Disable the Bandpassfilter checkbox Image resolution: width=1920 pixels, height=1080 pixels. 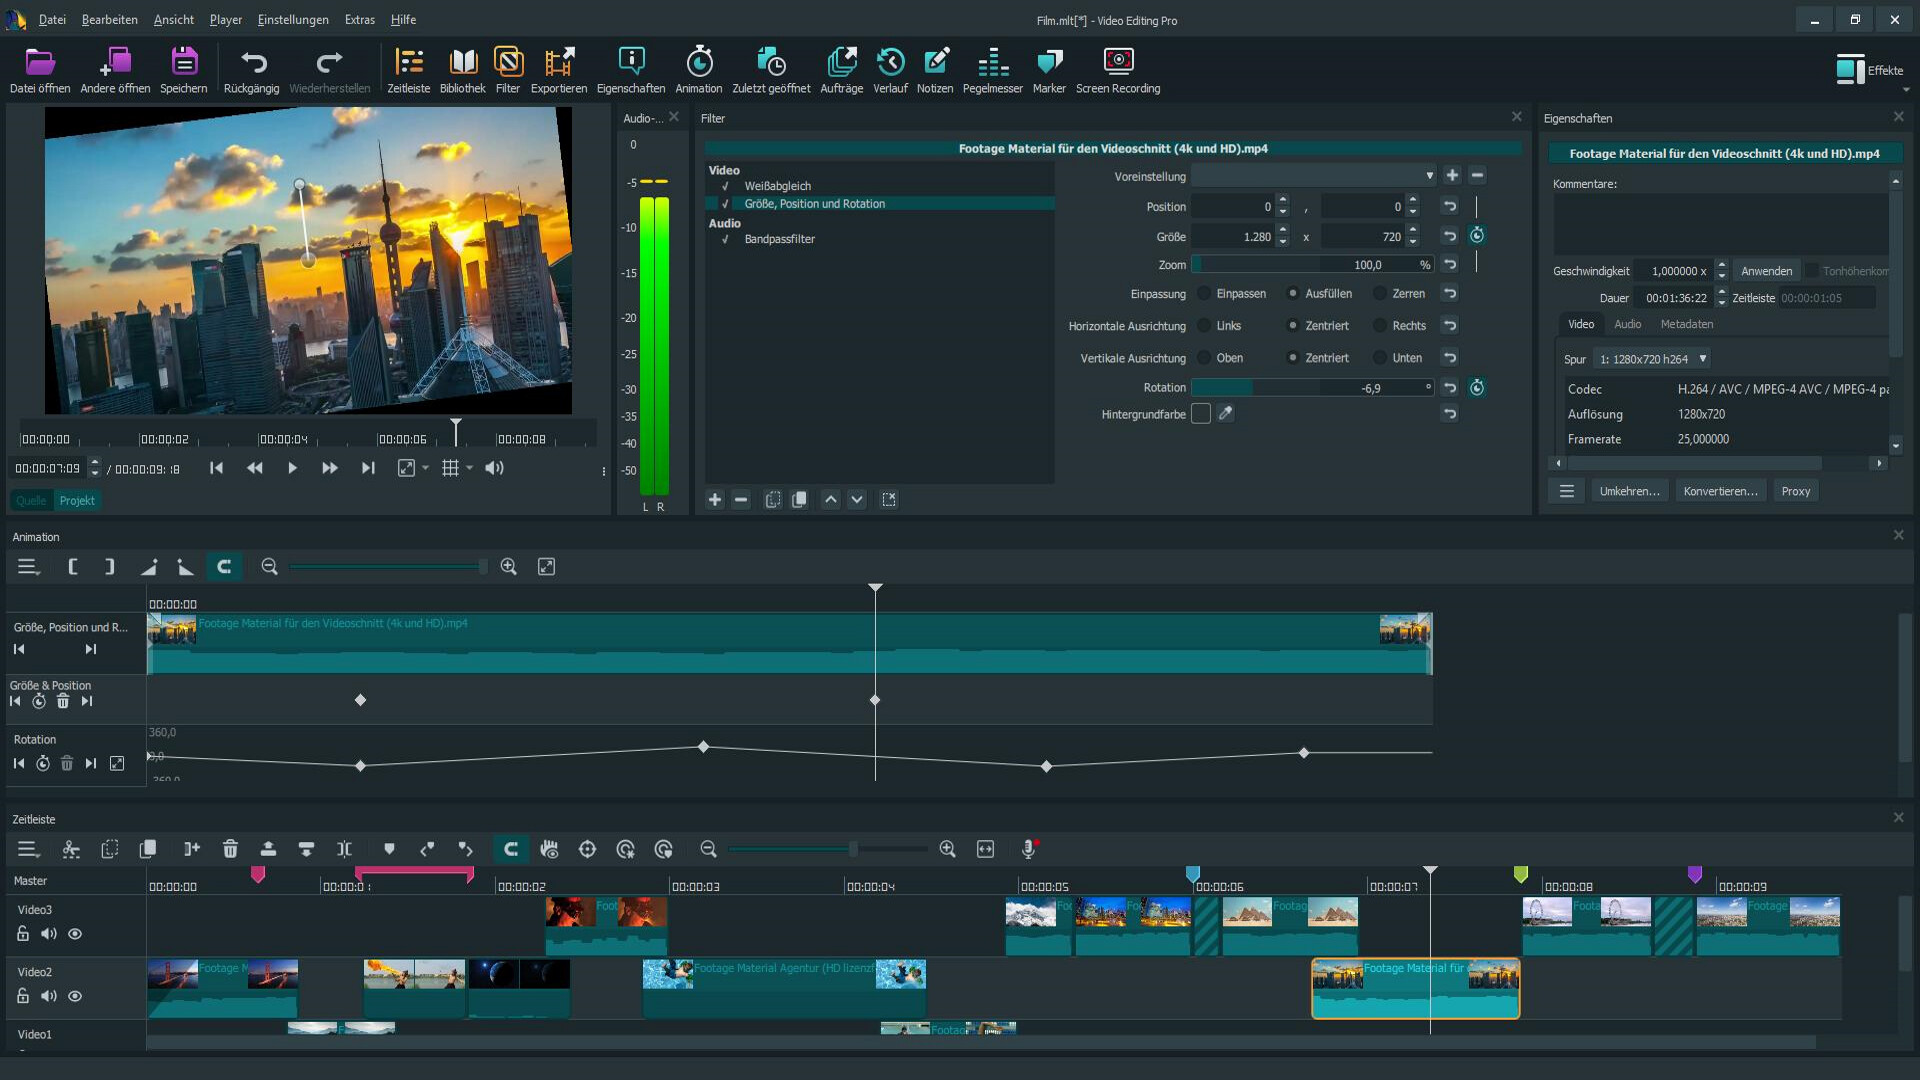pyautogui.click(x=725, y=239)
